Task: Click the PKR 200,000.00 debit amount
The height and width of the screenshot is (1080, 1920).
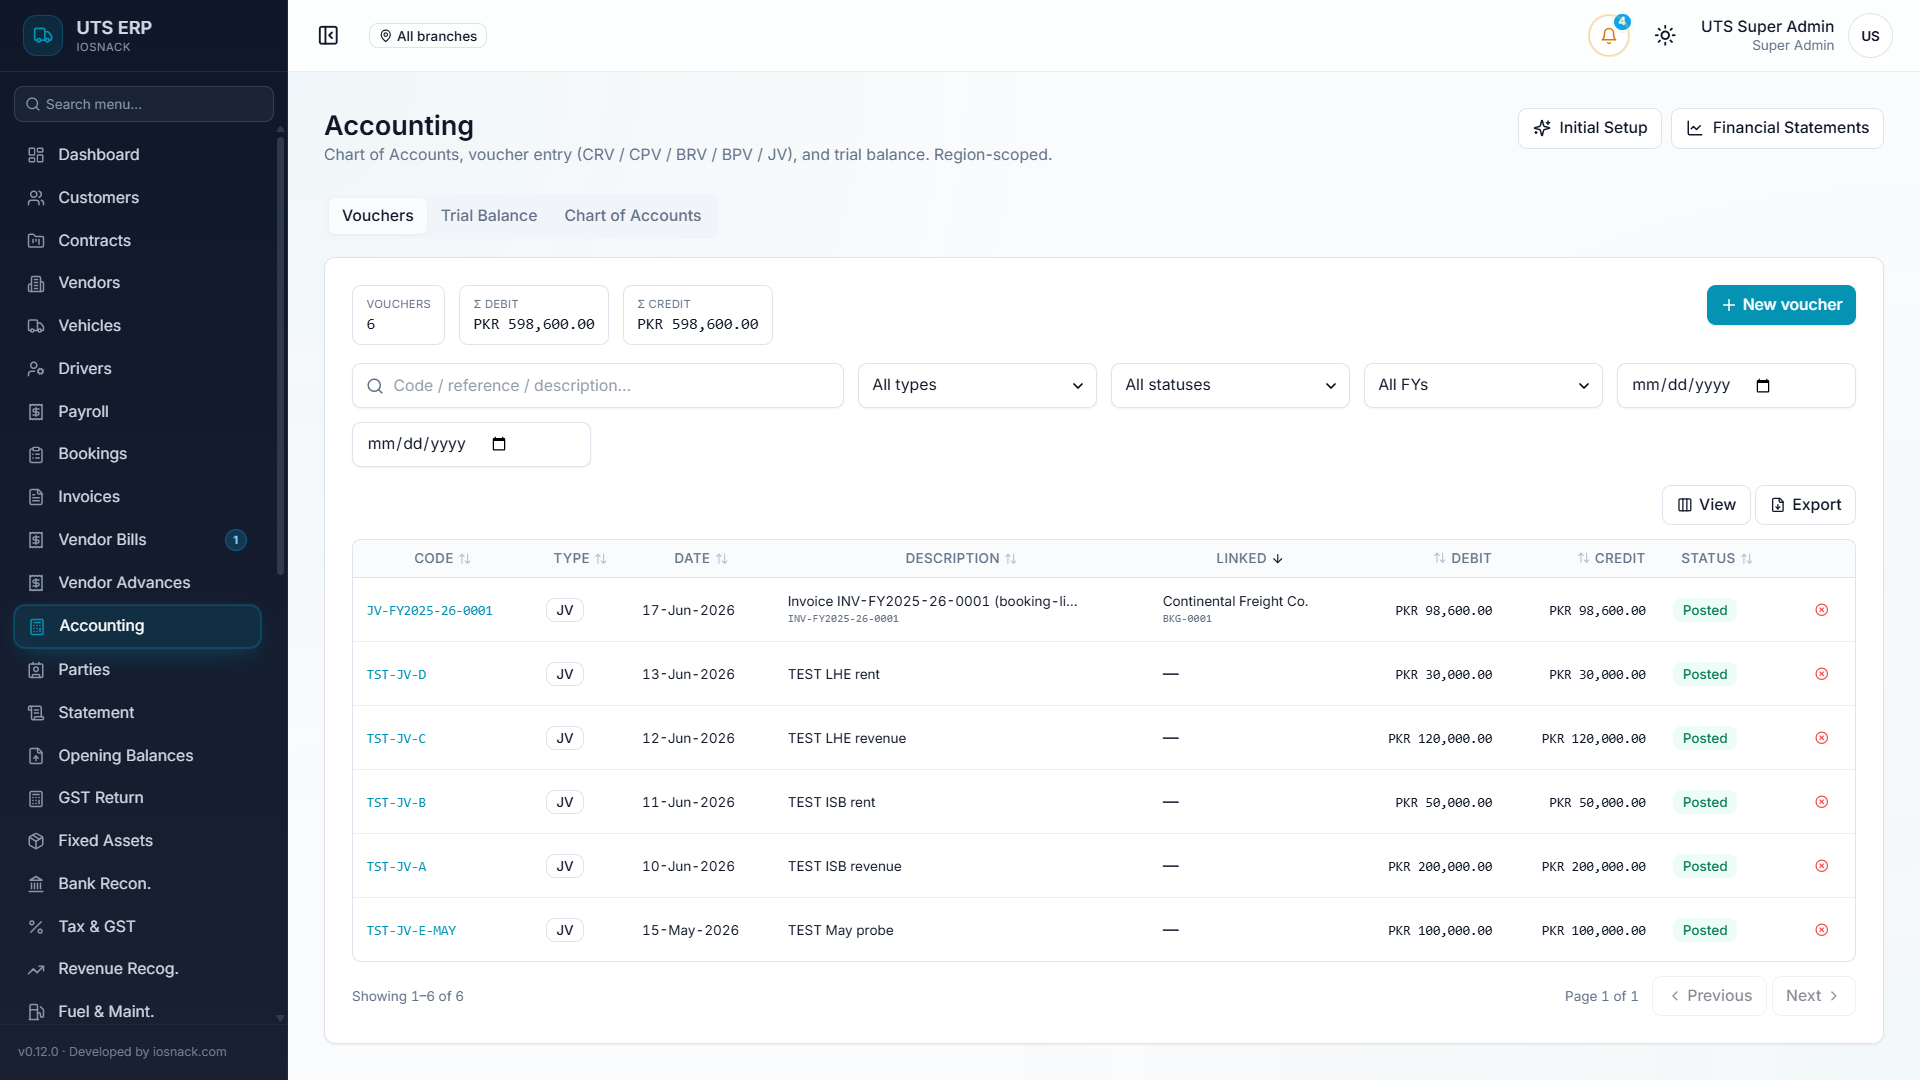Action: click(x=1440, y=866)
